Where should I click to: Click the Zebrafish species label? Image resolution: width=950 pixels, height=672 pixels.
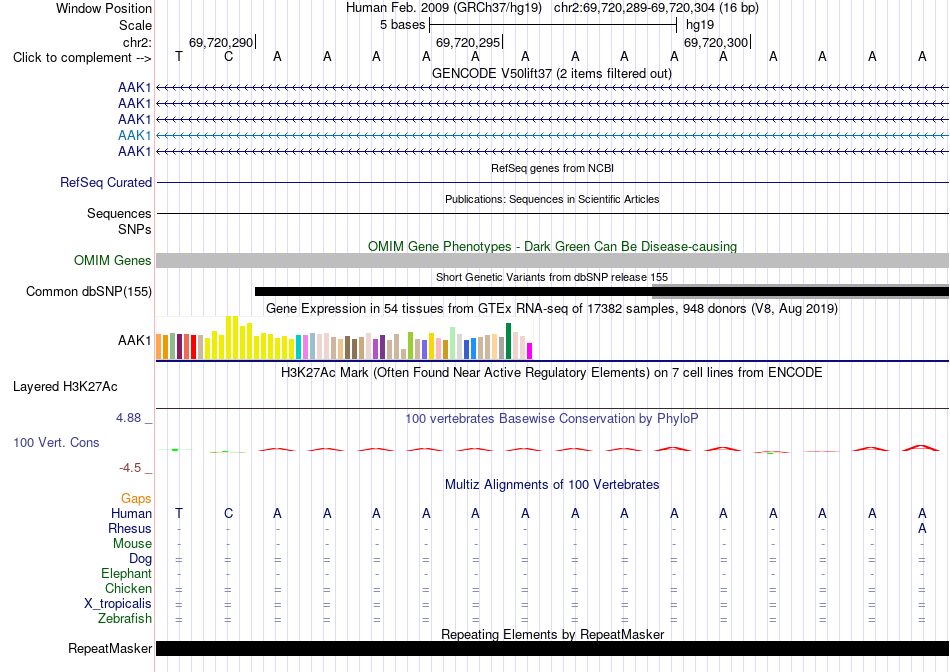(x=125, y=619)
